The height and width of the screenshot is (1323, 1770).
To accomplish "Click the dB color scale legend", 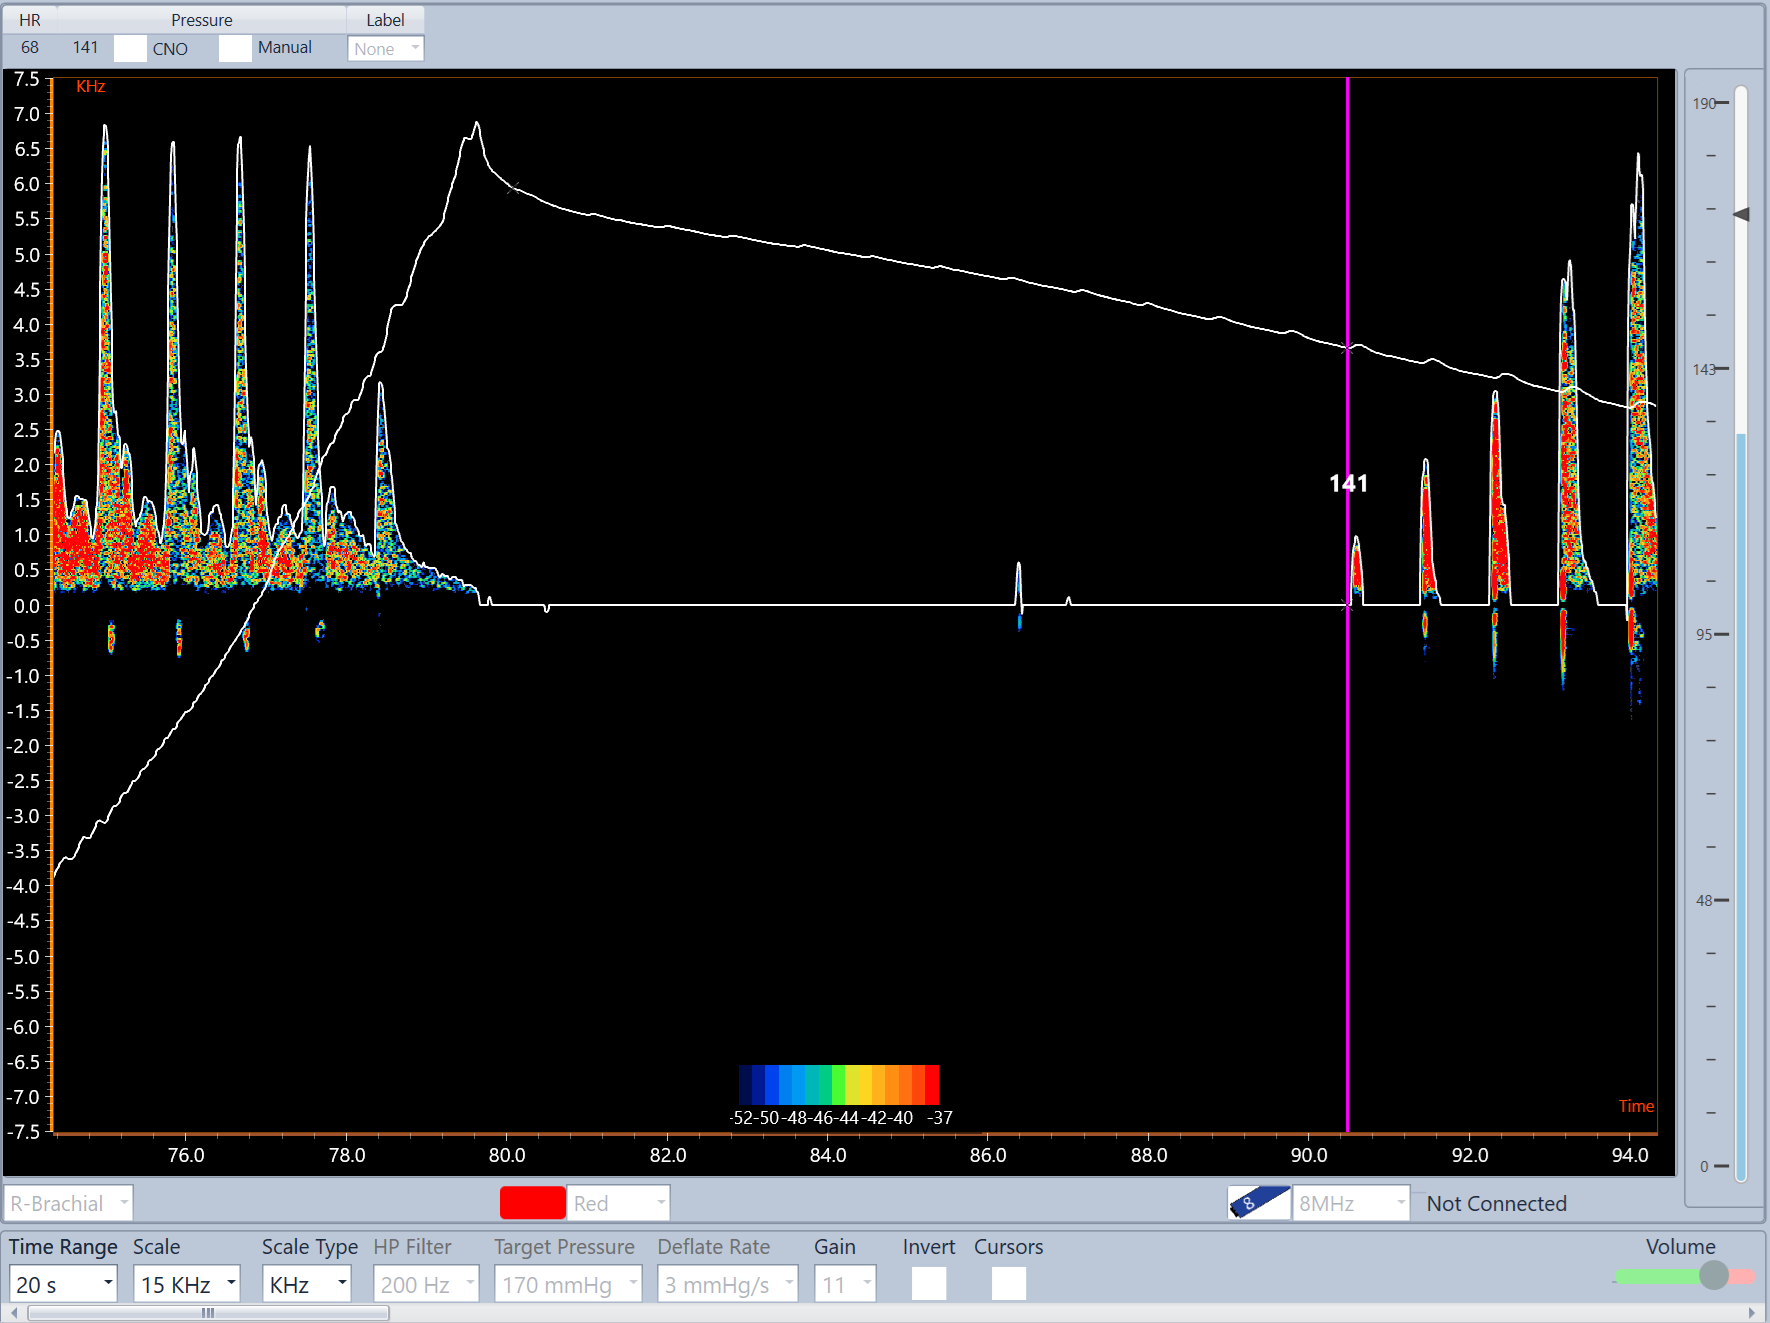I will point(838,1085).
